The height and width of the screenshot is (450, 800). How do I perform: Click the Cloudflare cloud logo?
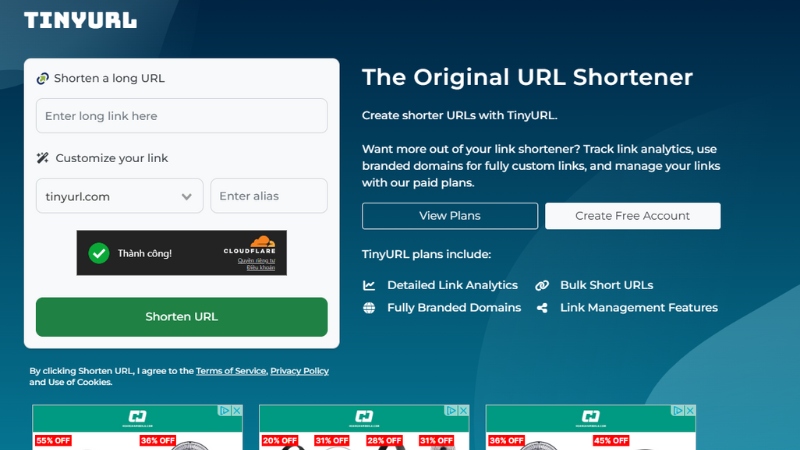(262, 241)
